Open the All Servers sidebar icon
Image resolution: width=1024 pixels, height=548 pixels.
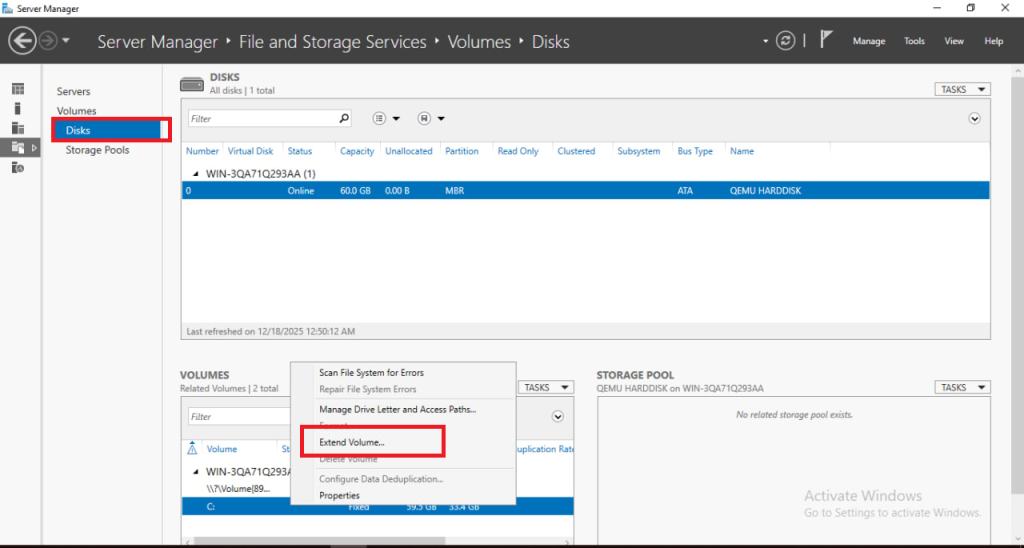[18, 128]
